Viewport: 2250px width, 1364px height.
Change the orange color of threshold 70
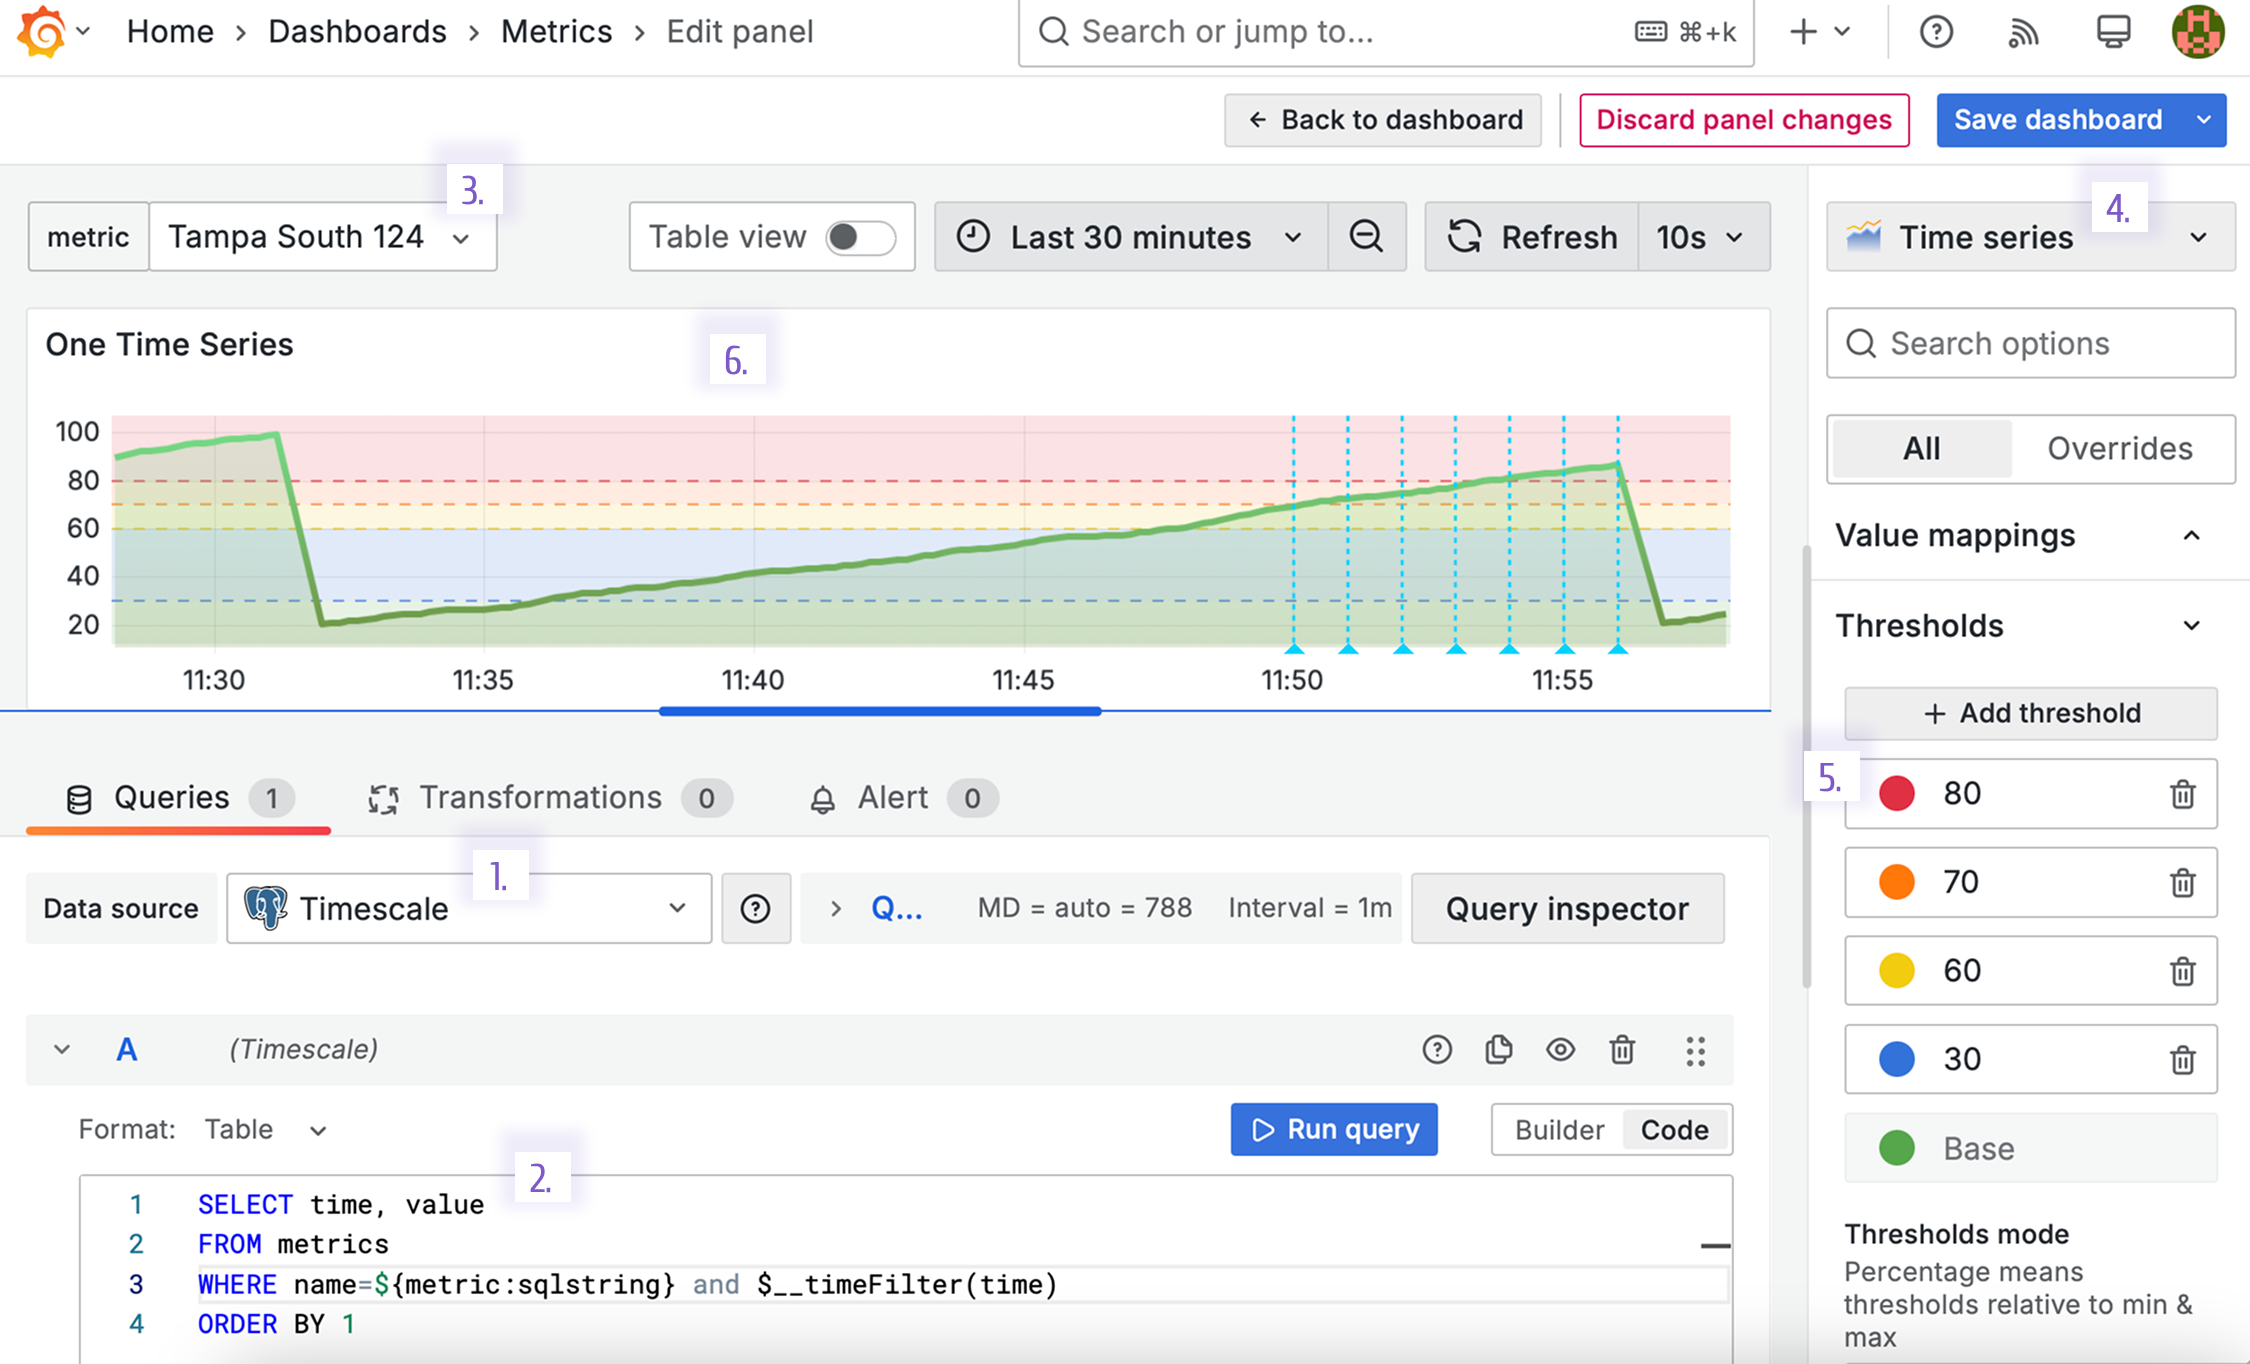pos(1896,882)
